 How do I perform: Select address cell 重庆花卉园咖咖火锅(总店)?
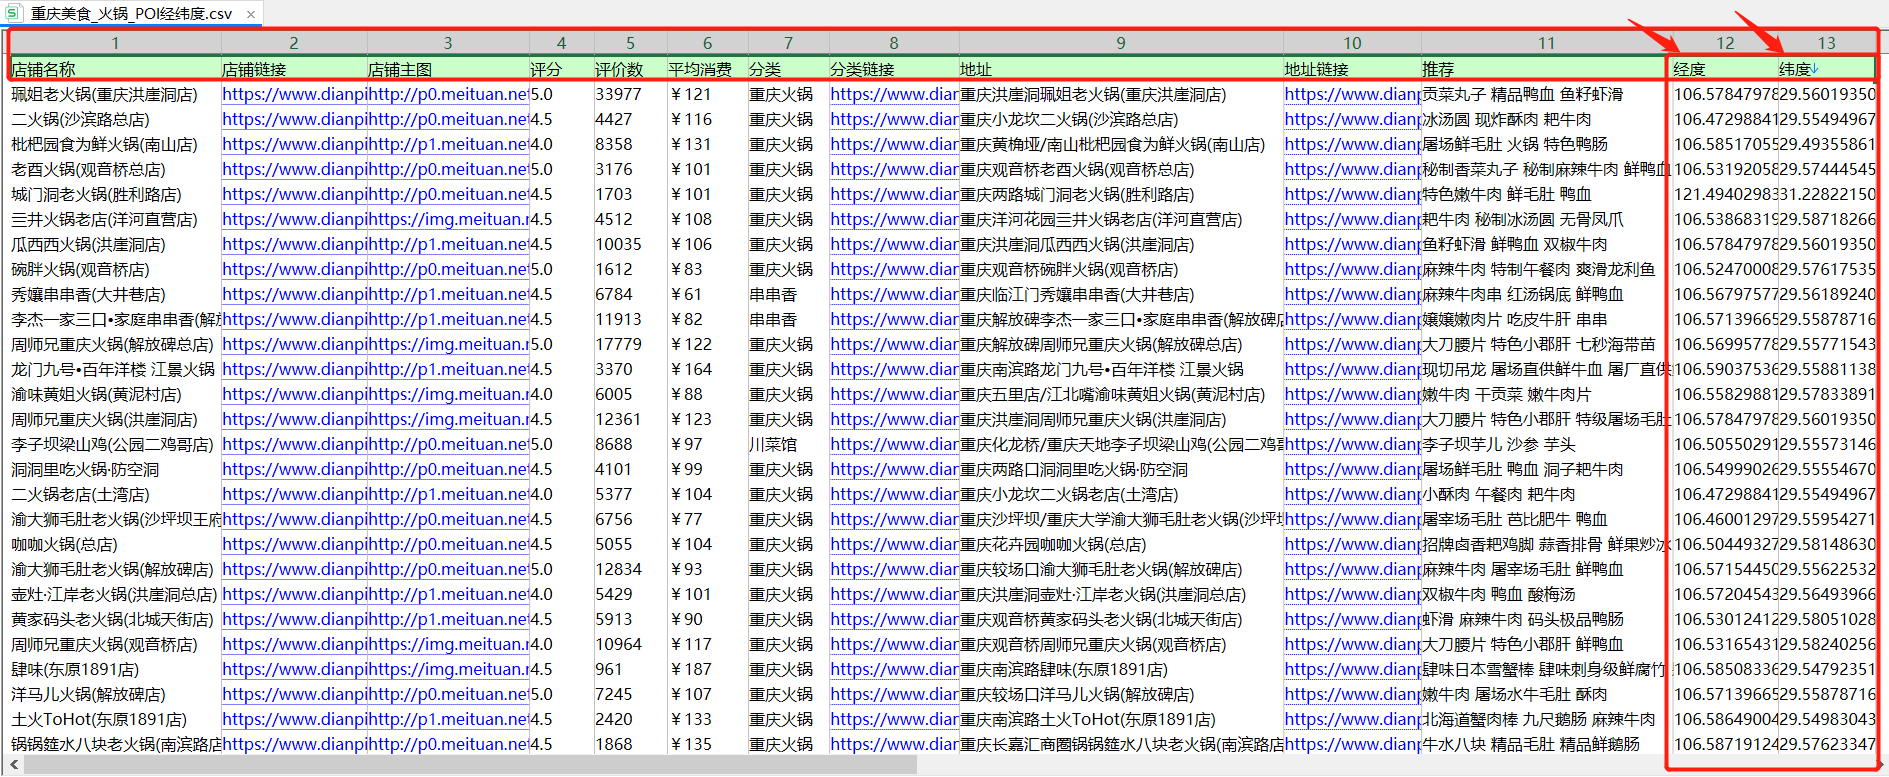[1121, 544]
